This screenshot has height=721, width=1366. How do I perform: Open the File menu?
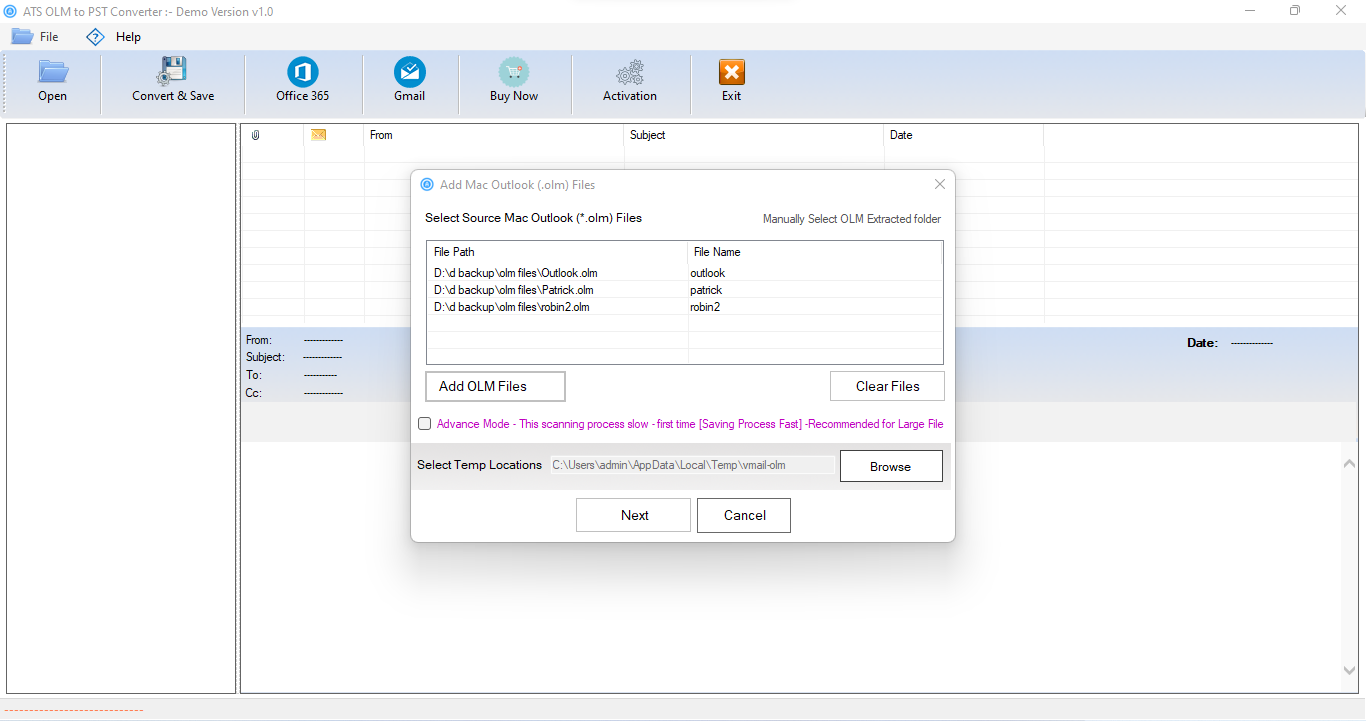coord(49,37)
